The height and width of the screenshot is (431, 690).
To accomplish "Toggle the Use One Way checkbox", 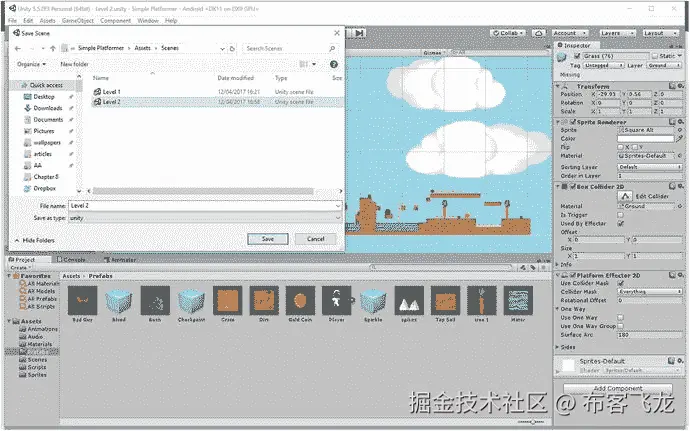I will [620, 317].
